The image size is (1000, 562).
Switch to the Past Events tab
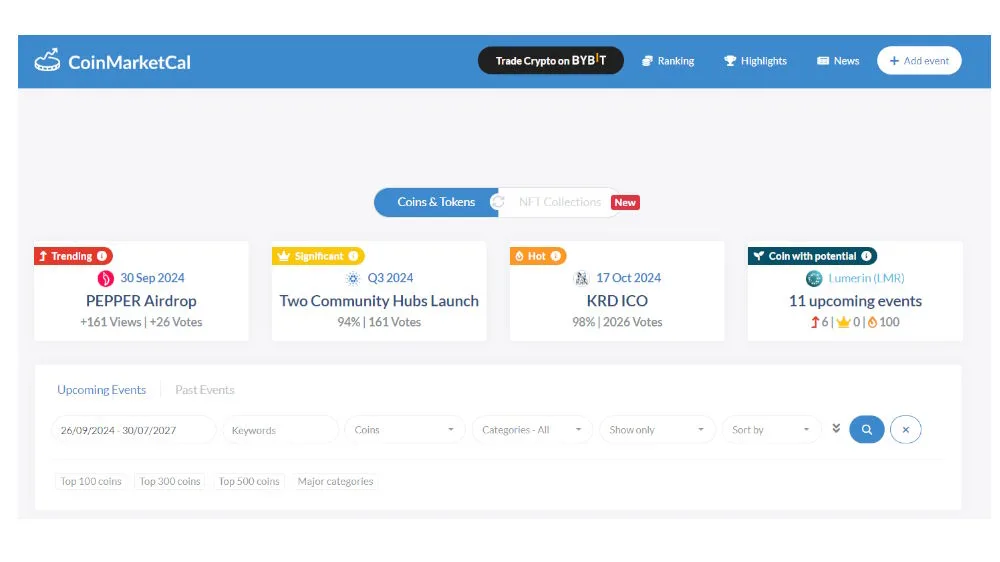click(205, 390)
